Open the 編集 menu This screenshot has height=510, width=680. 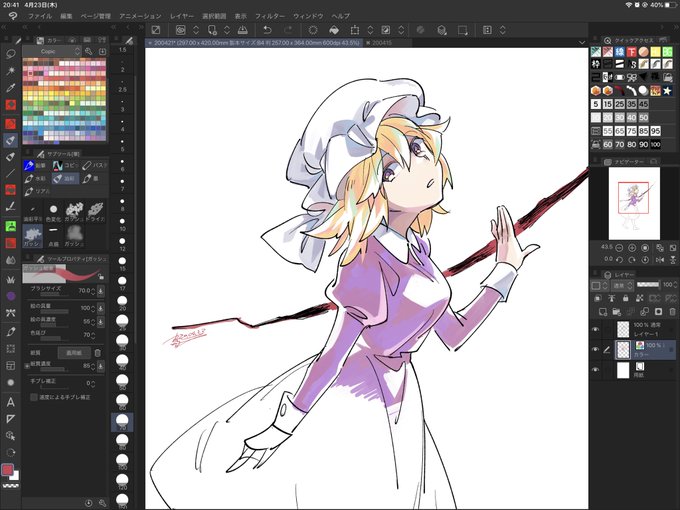(x=66, y=16)
